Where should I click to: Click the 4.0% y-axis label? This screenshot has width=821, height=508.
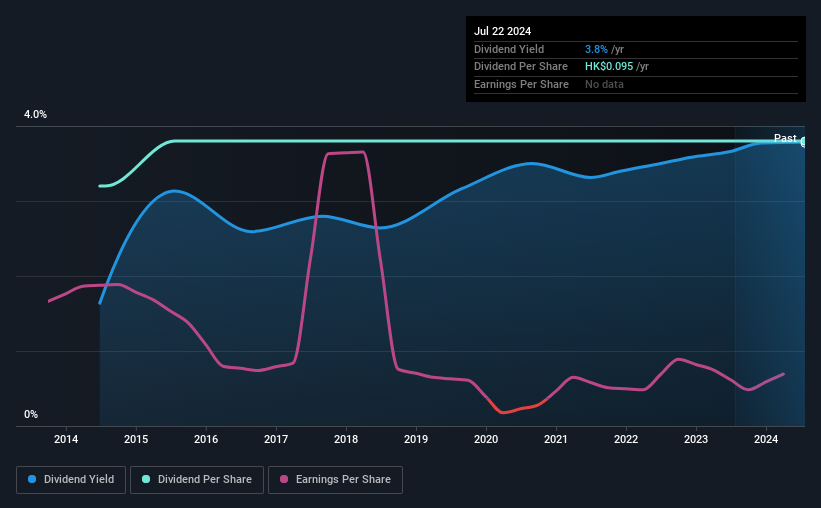(35, 114)
